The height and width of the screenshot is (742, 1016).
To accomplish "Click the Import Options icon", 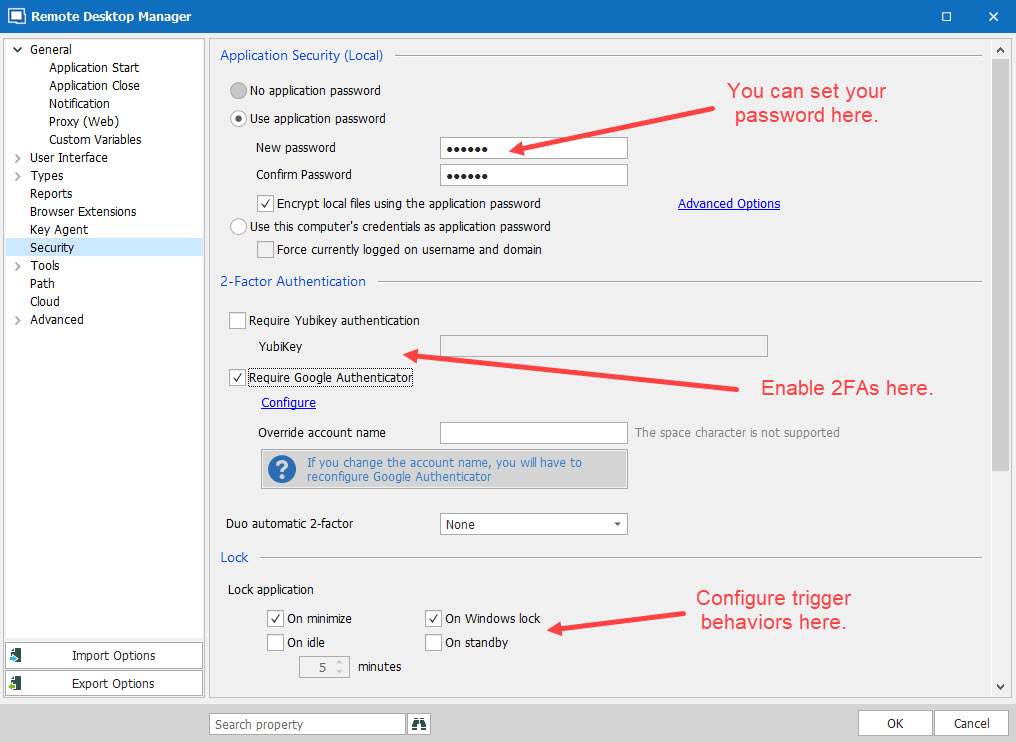I will click(16, 656).
